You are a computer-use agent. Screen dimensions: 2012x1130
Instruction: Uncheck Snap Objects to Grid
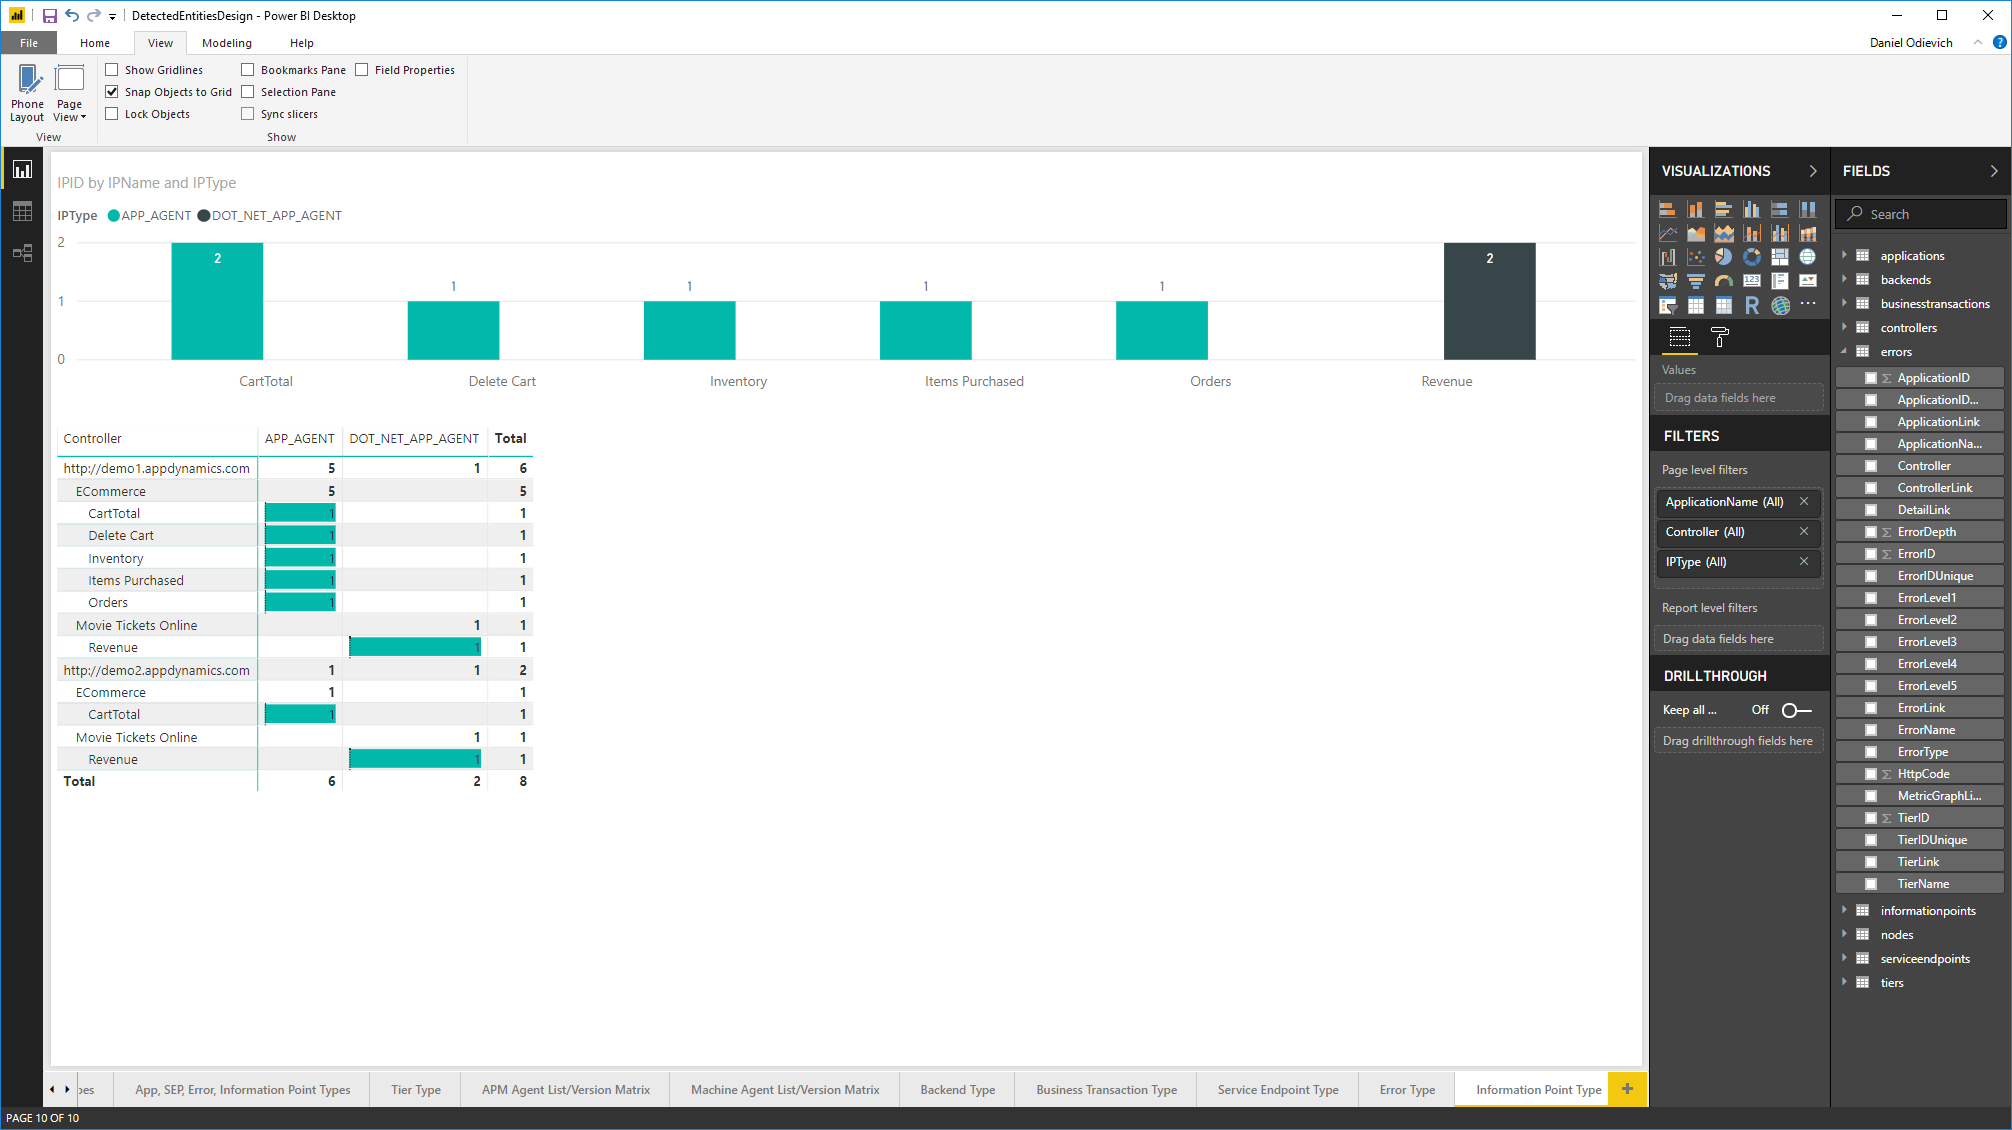coord(112,92)
